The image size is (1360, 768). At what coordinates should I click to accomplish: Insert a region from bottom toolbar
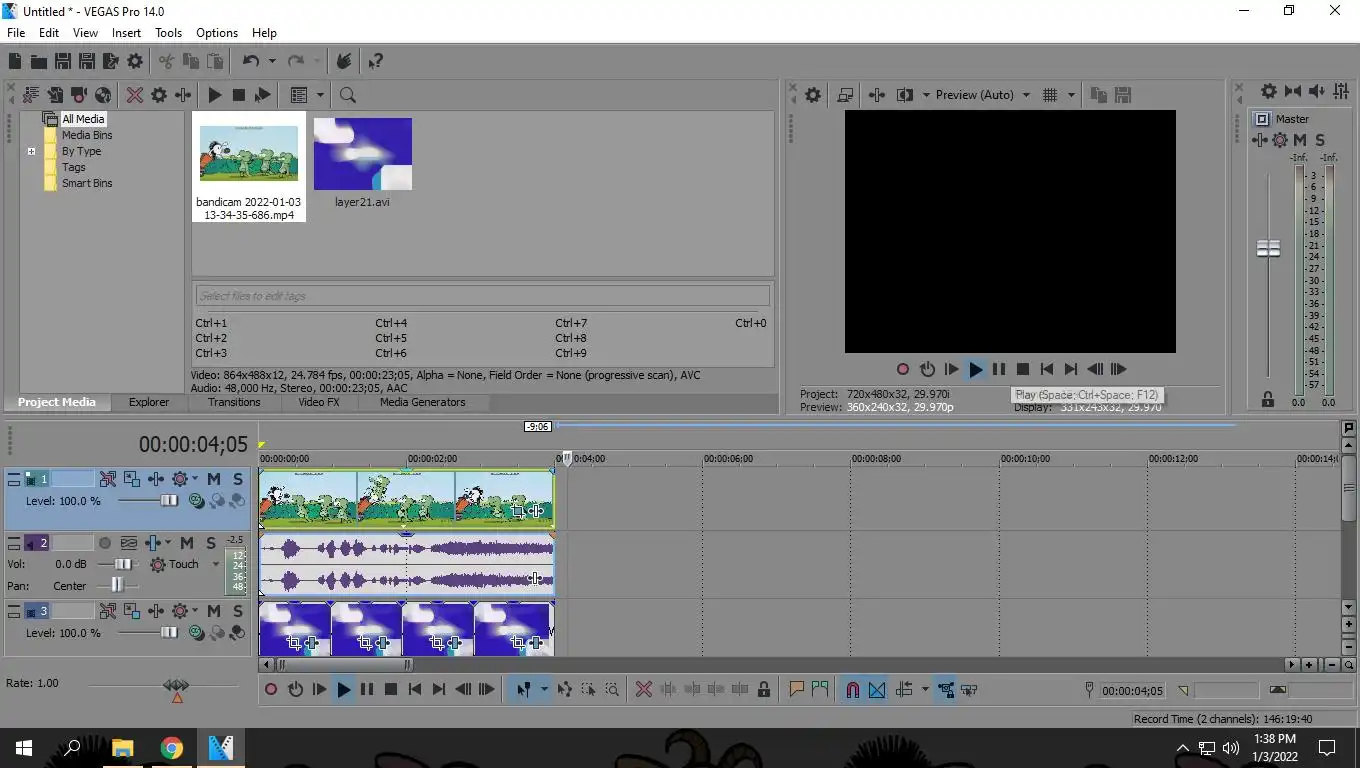pyautogui.click(x=820, y=689)
